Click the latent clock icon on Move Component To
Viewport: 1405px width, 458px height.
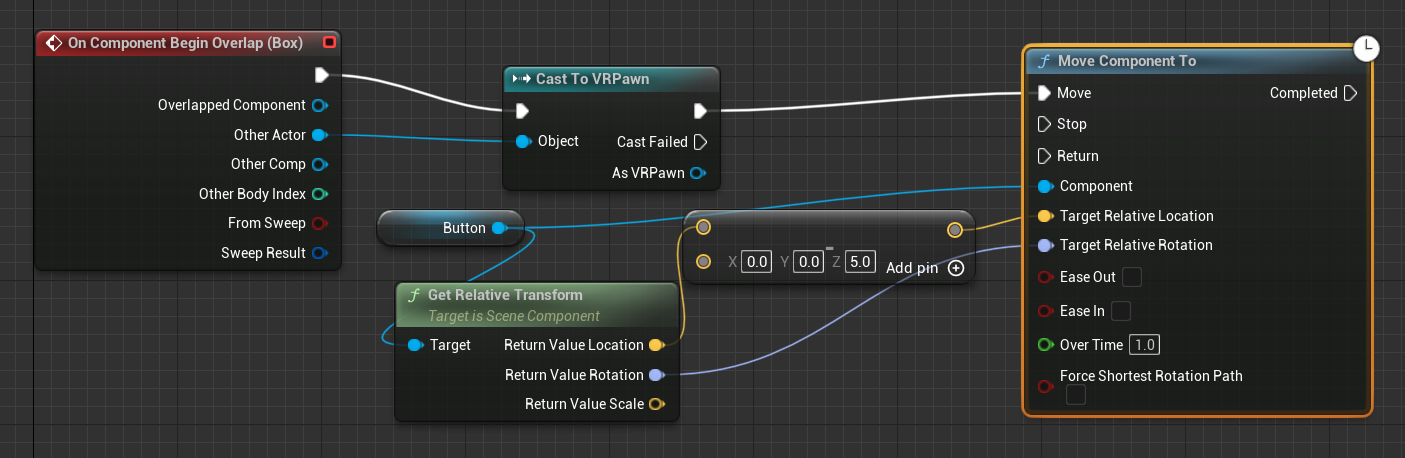1366,48
